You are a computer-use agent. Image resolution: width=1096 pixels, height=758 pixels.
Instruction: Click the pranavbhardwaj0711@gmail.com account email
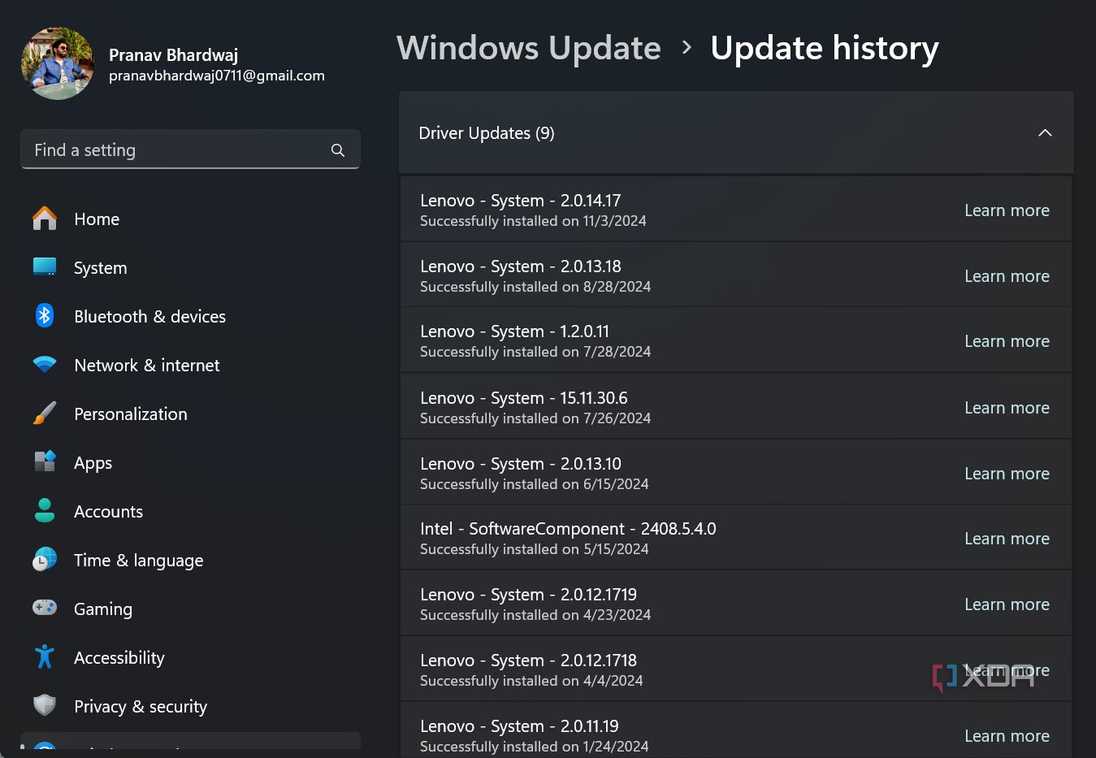217,76
